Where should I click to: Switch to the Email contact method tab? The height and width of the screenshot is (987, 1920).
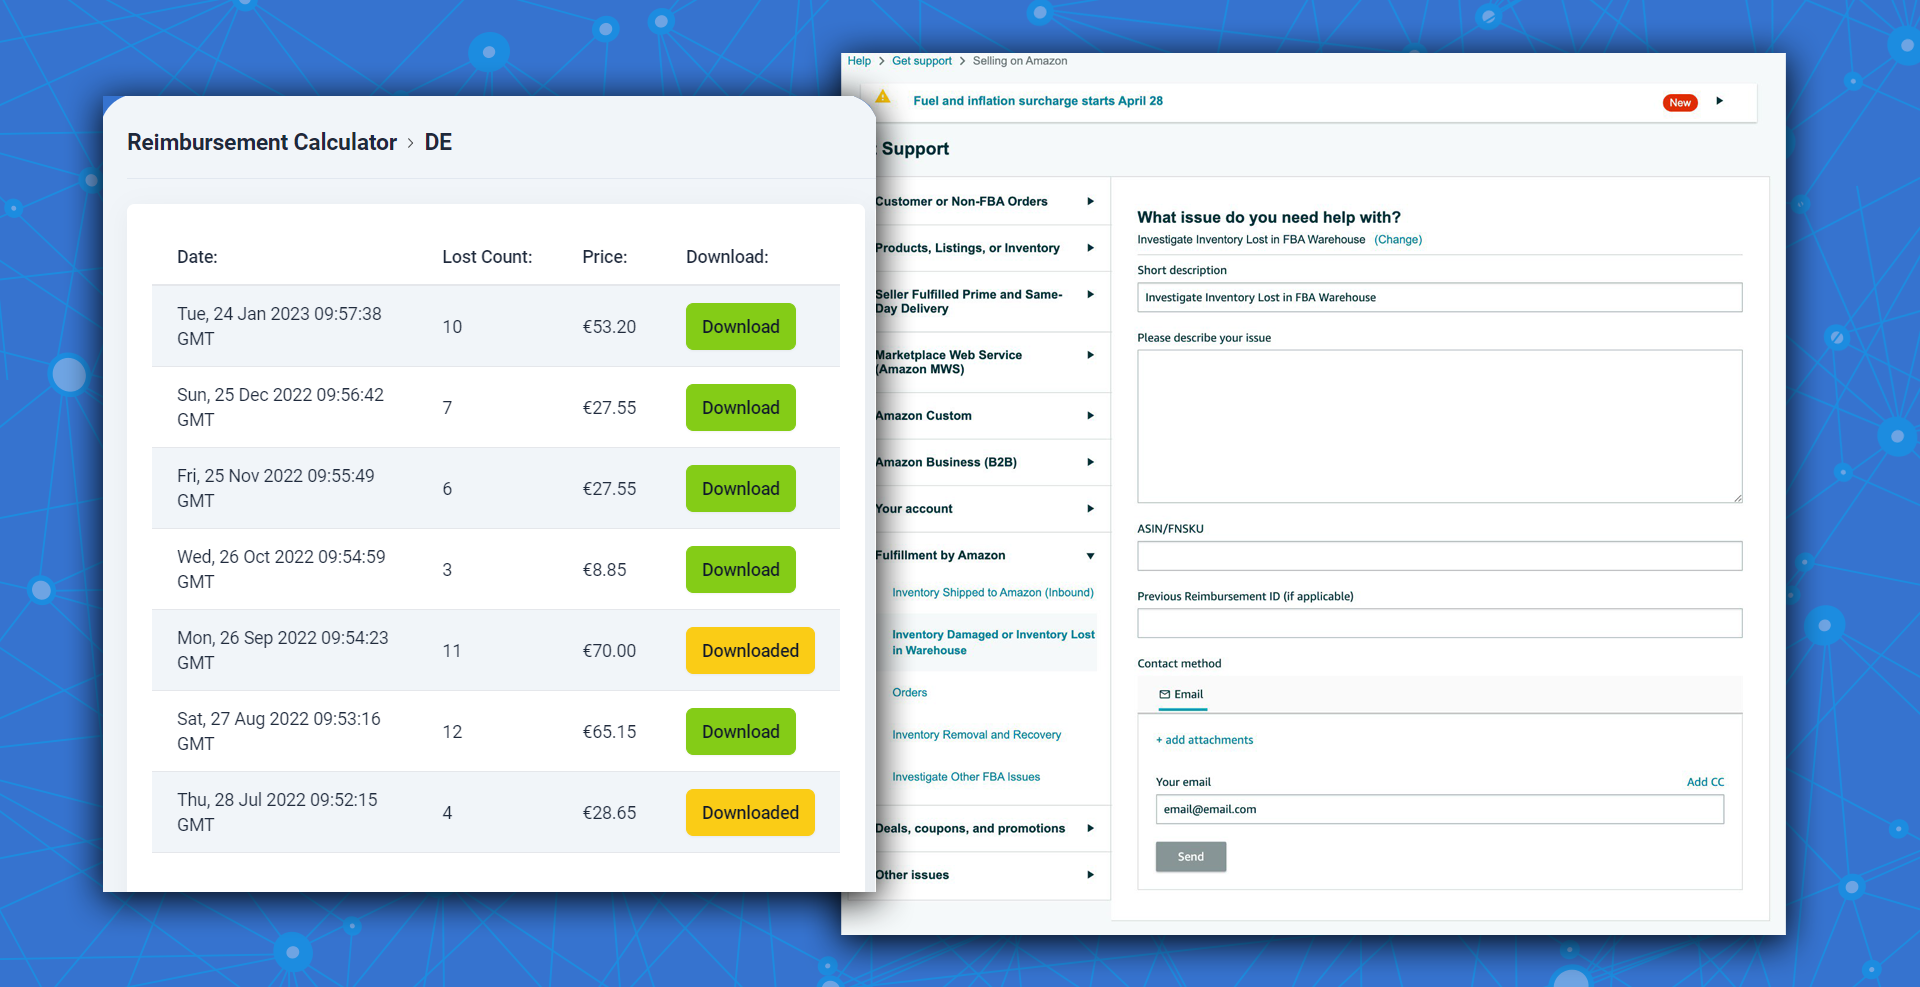tap(1182, 694)
